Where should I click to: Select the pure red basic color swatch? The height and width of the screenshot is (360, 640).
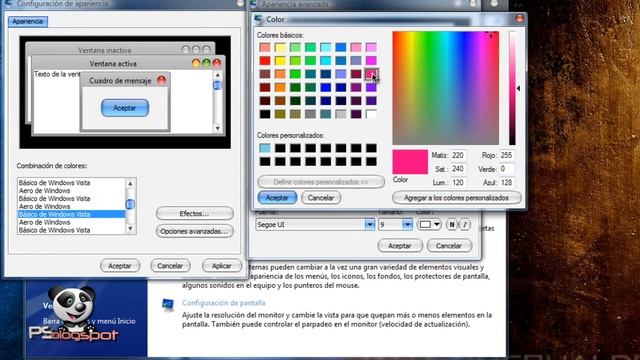tap(265, 61)
